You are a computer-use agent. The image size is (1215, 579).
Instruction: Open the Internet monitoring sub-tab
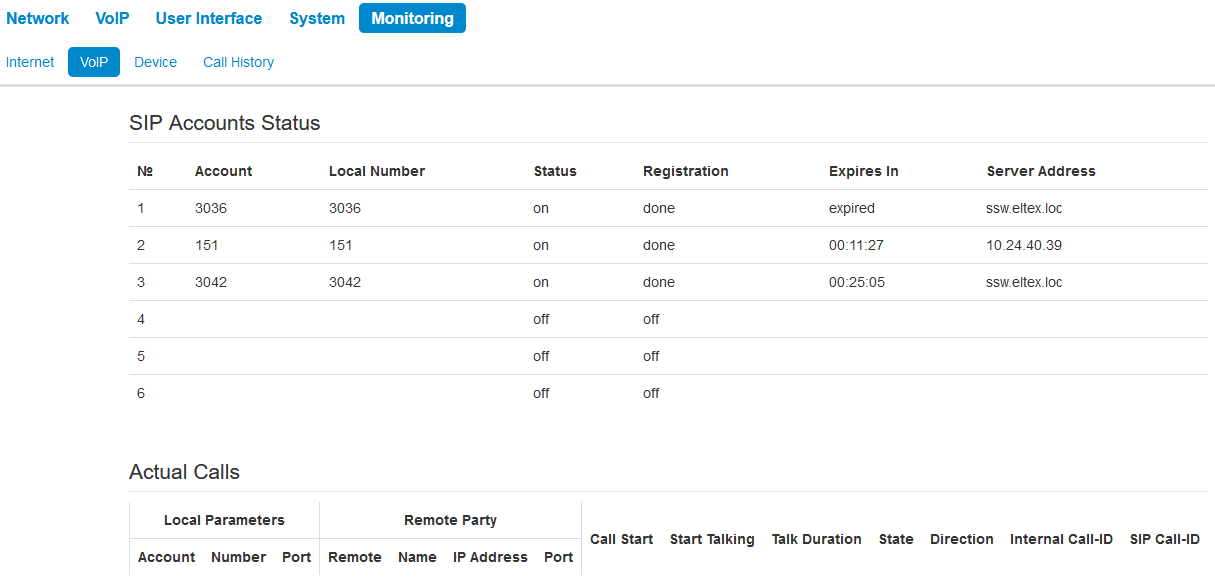point(30,62)
